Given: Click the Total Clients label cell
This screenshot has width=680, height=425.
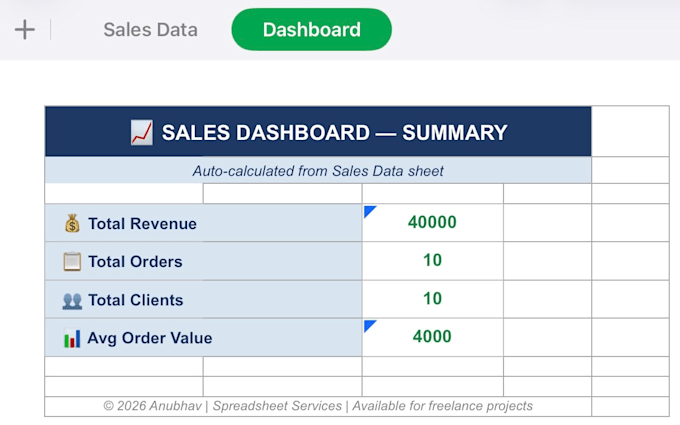Looking at the screenshot, I should point(203,299).
